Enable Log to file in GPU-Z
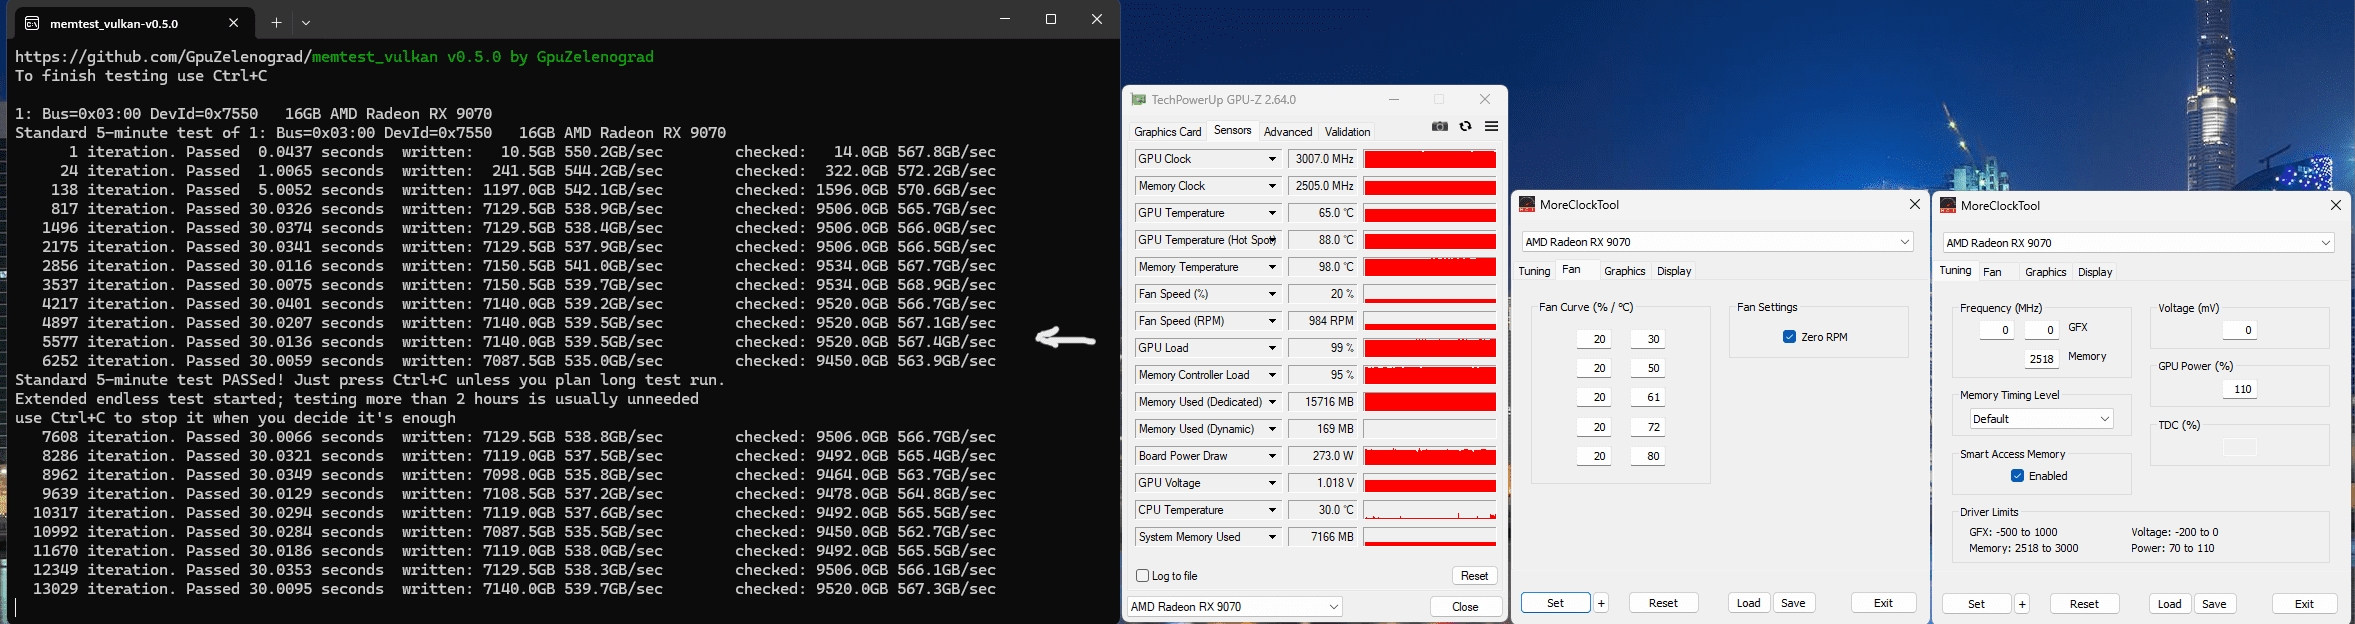2355x624 pixels. [1142, 576]
